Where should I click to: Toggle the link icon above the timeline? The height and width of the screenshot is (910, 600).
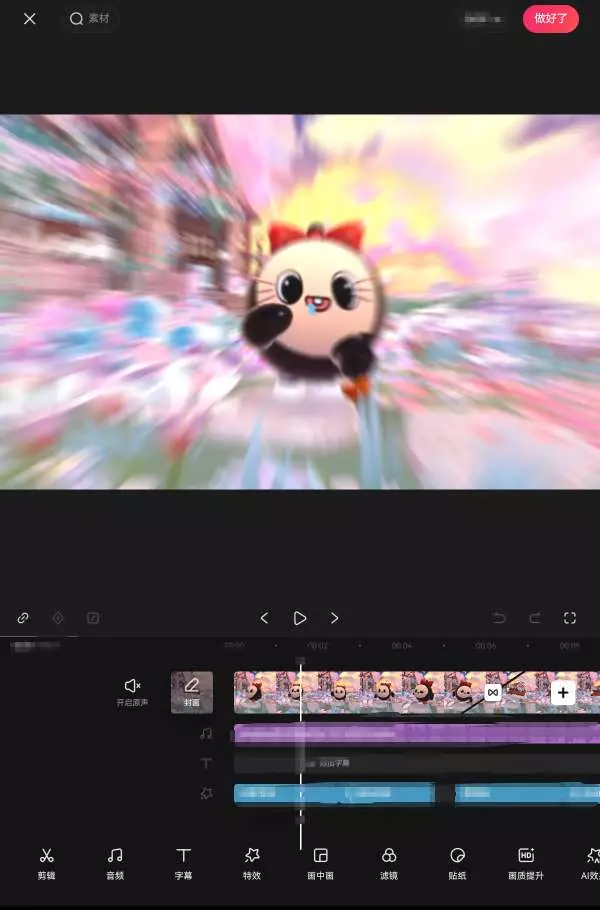coord(23,618)
